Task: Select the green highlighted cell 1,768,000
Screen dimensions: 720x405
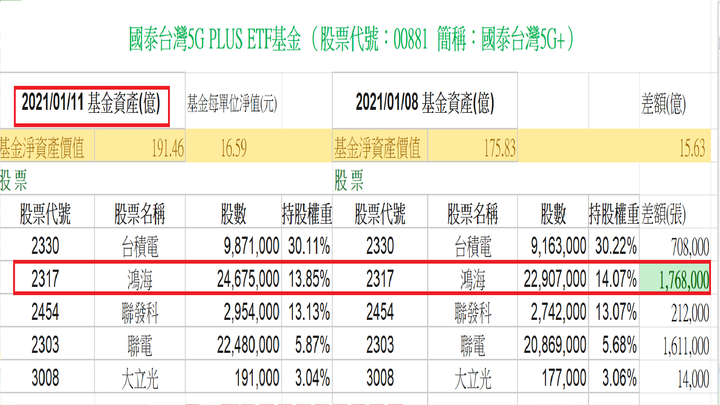Action: click(675, 279)
